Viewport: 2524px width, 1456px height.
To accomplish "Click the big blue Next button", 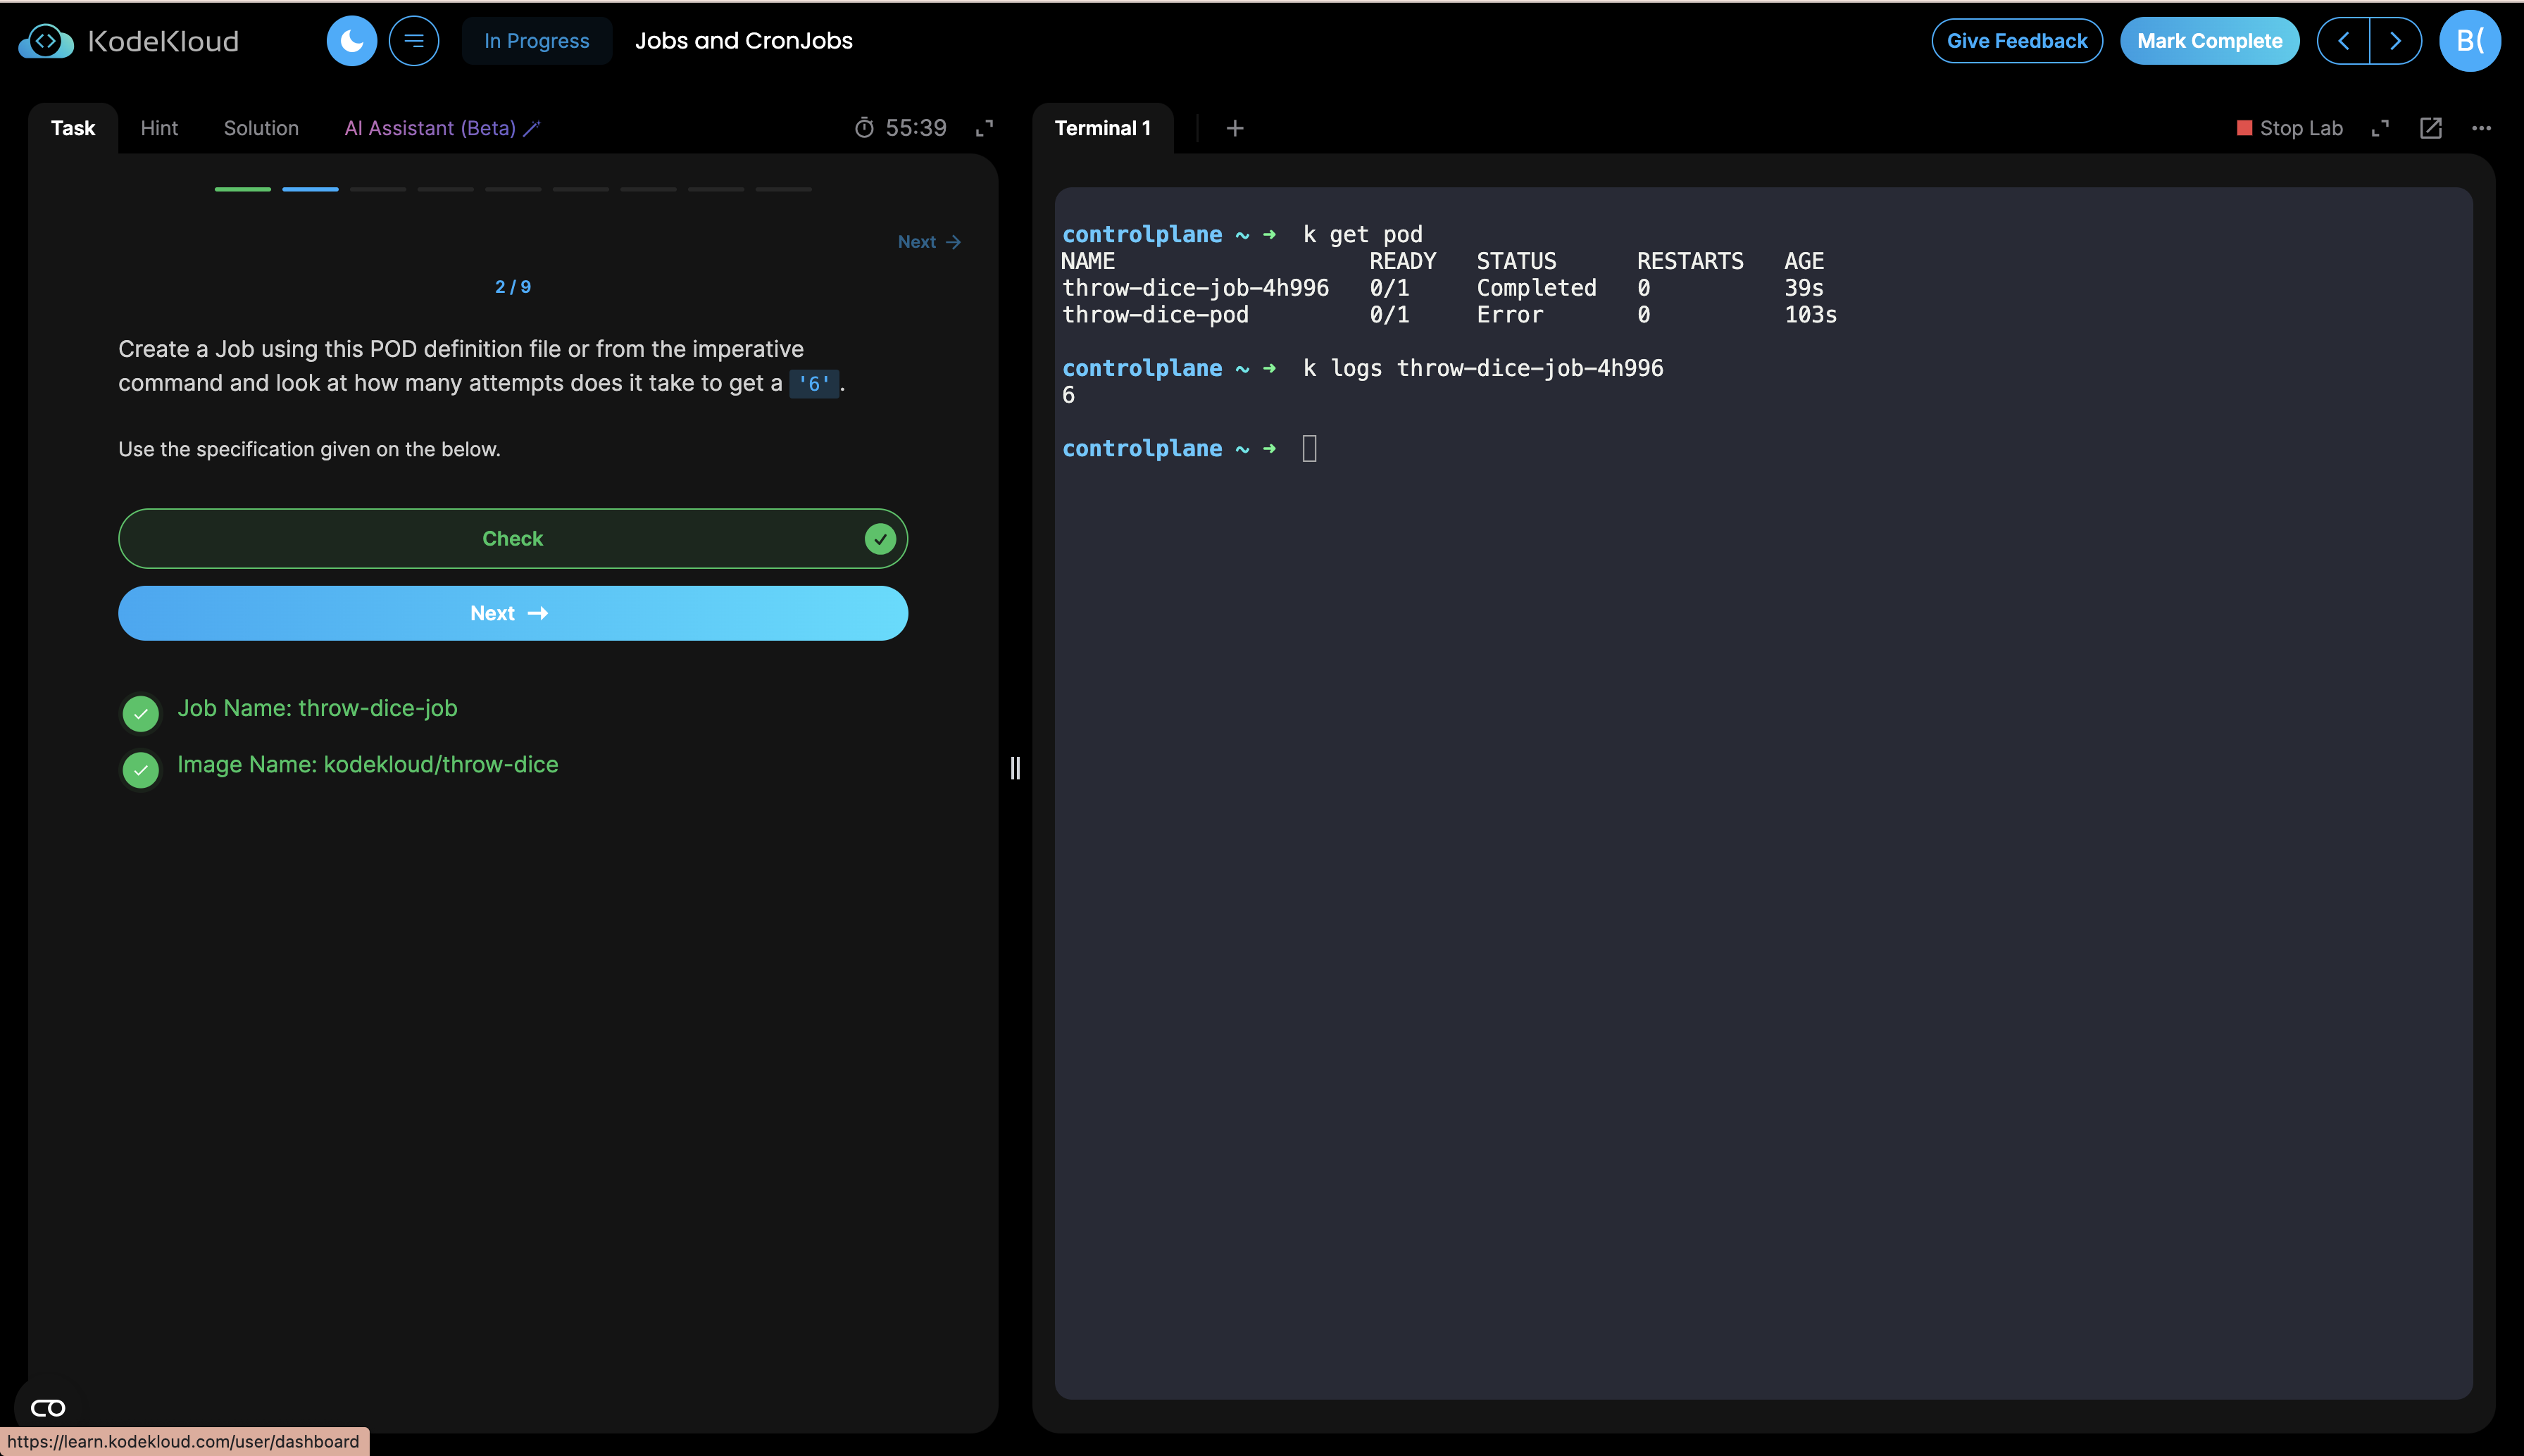I will [x=512, y=613].
